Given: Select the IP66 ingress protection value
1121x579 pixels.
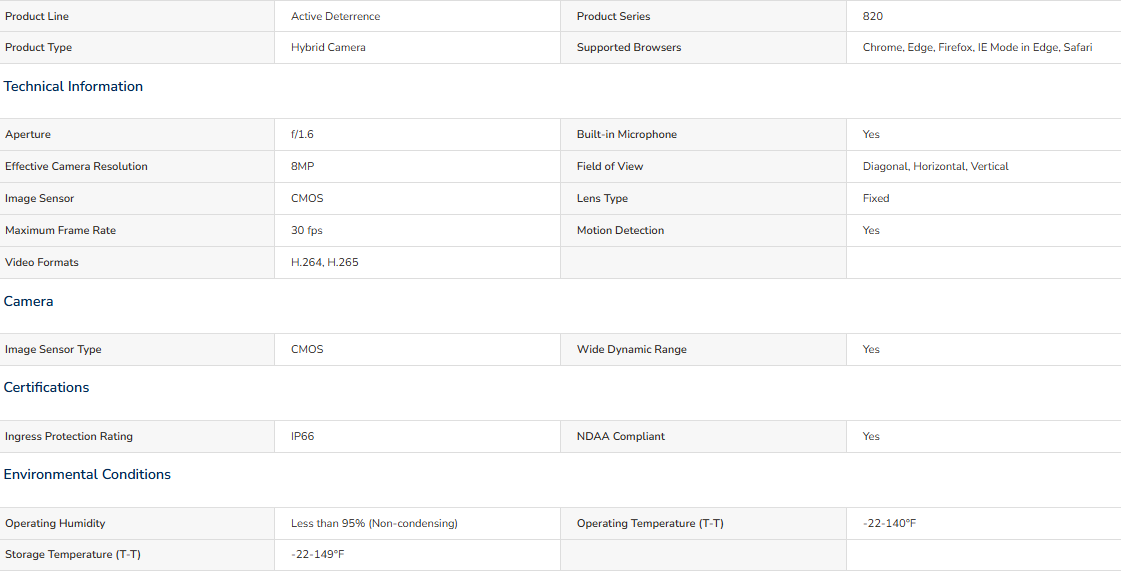Looking at the screenshot, I should (x=302, y=437).
